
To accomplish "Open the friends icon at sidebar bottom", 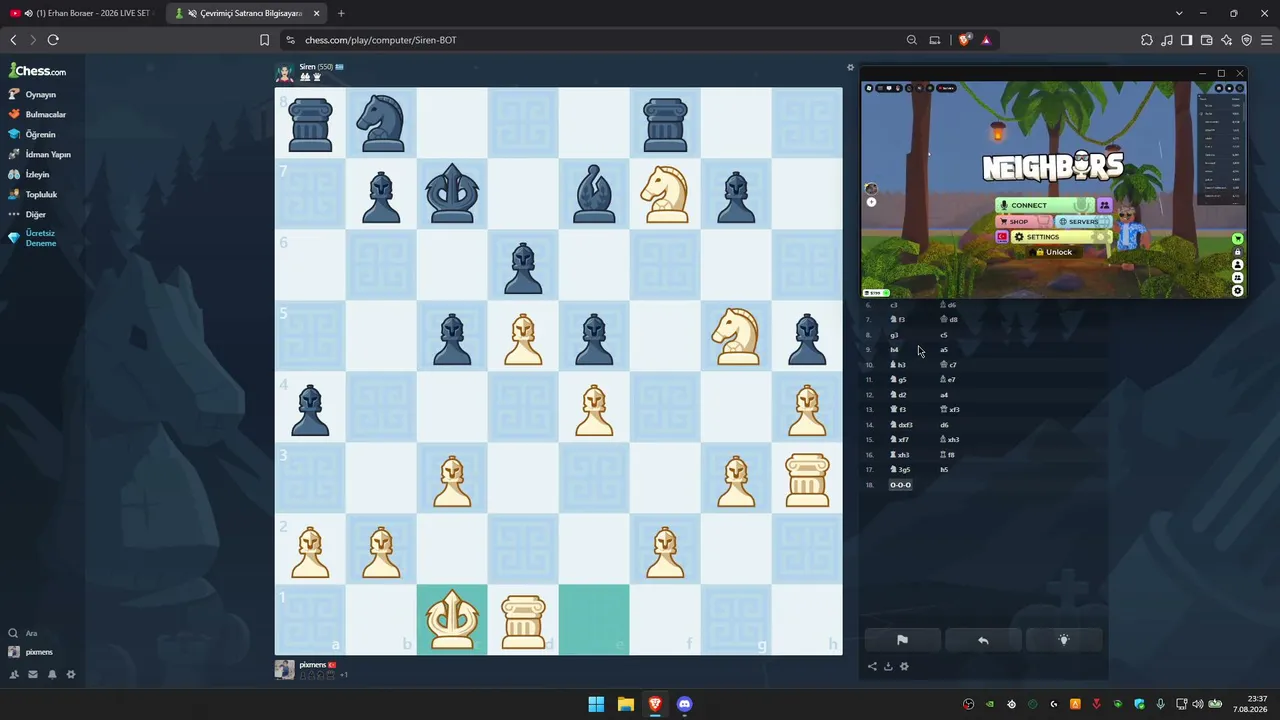I will click(x=14, y=674).
